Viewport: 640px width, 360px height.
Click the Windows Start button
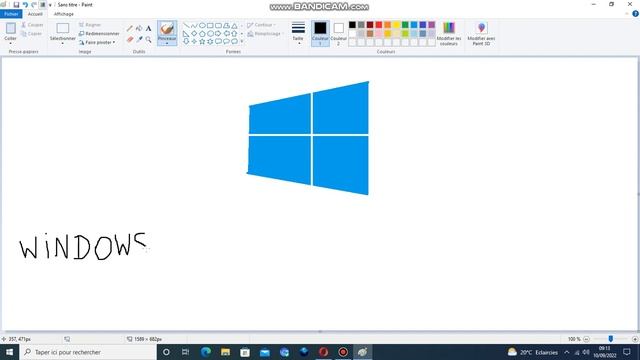click(x=9, y=352)
